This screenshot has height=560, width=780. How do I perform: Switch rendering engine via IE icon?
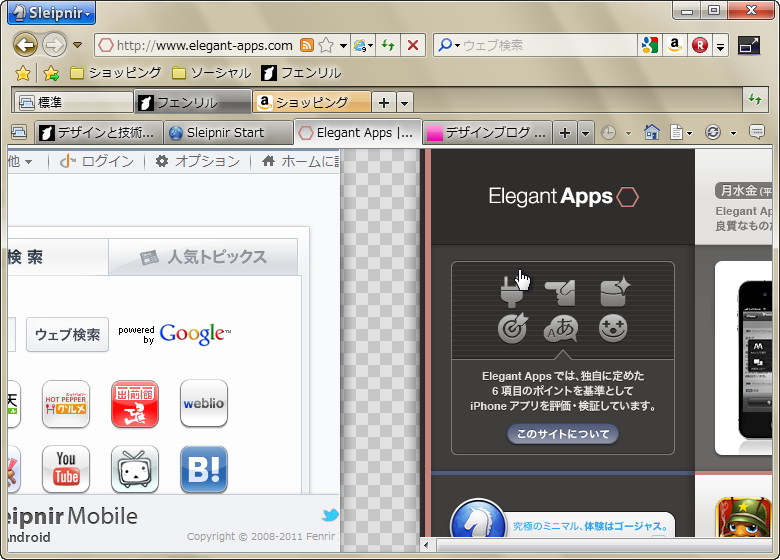point(363,46)
